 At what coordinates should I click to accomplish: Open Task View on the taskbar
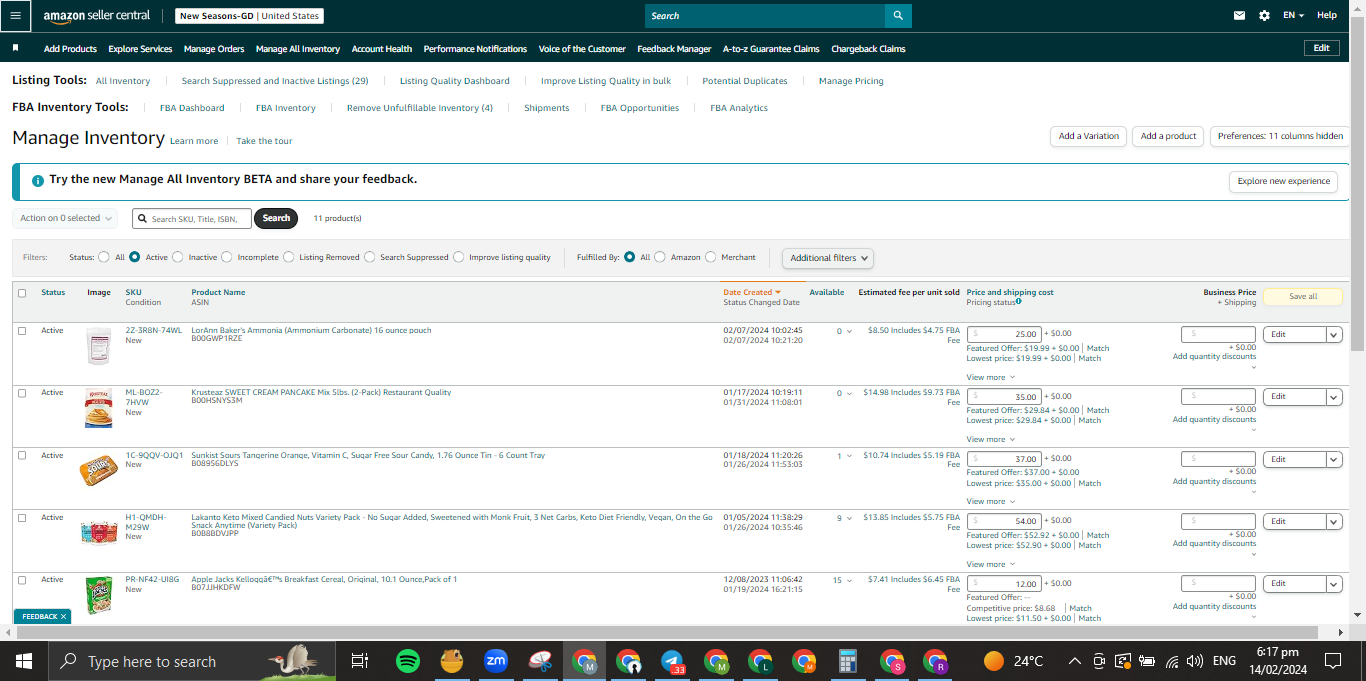360,661
